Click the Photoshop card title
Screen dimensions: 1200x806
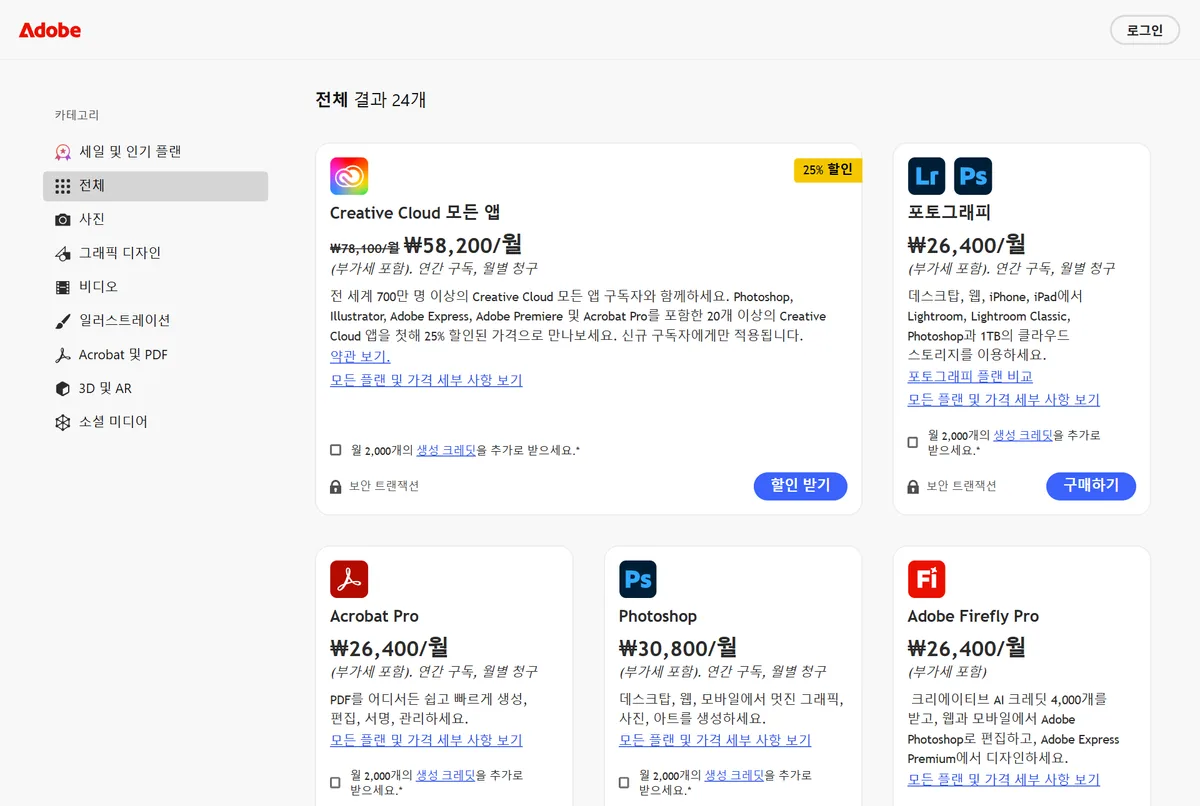658,616
